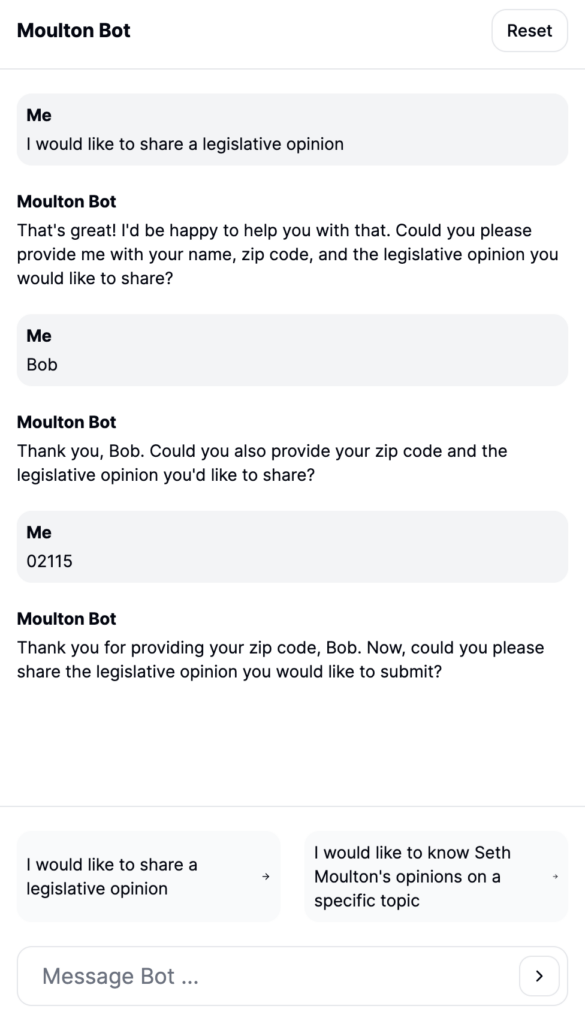585x1024 pixels.
Task: Click arrow icon on Seth Moulton suggestion
Action: 555,876
